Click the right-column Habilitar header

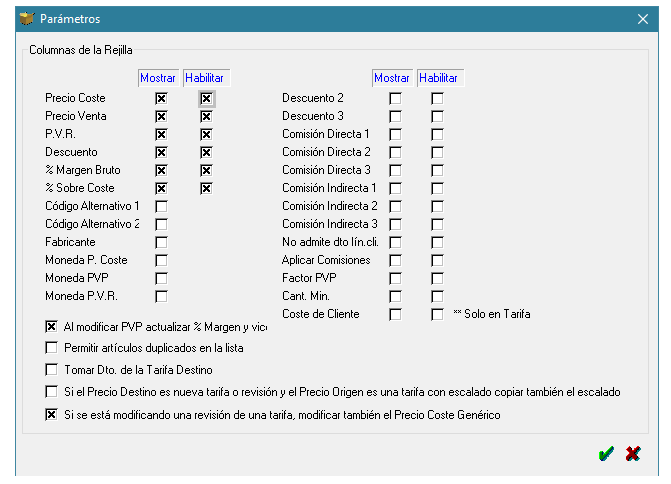coord(440,78)
